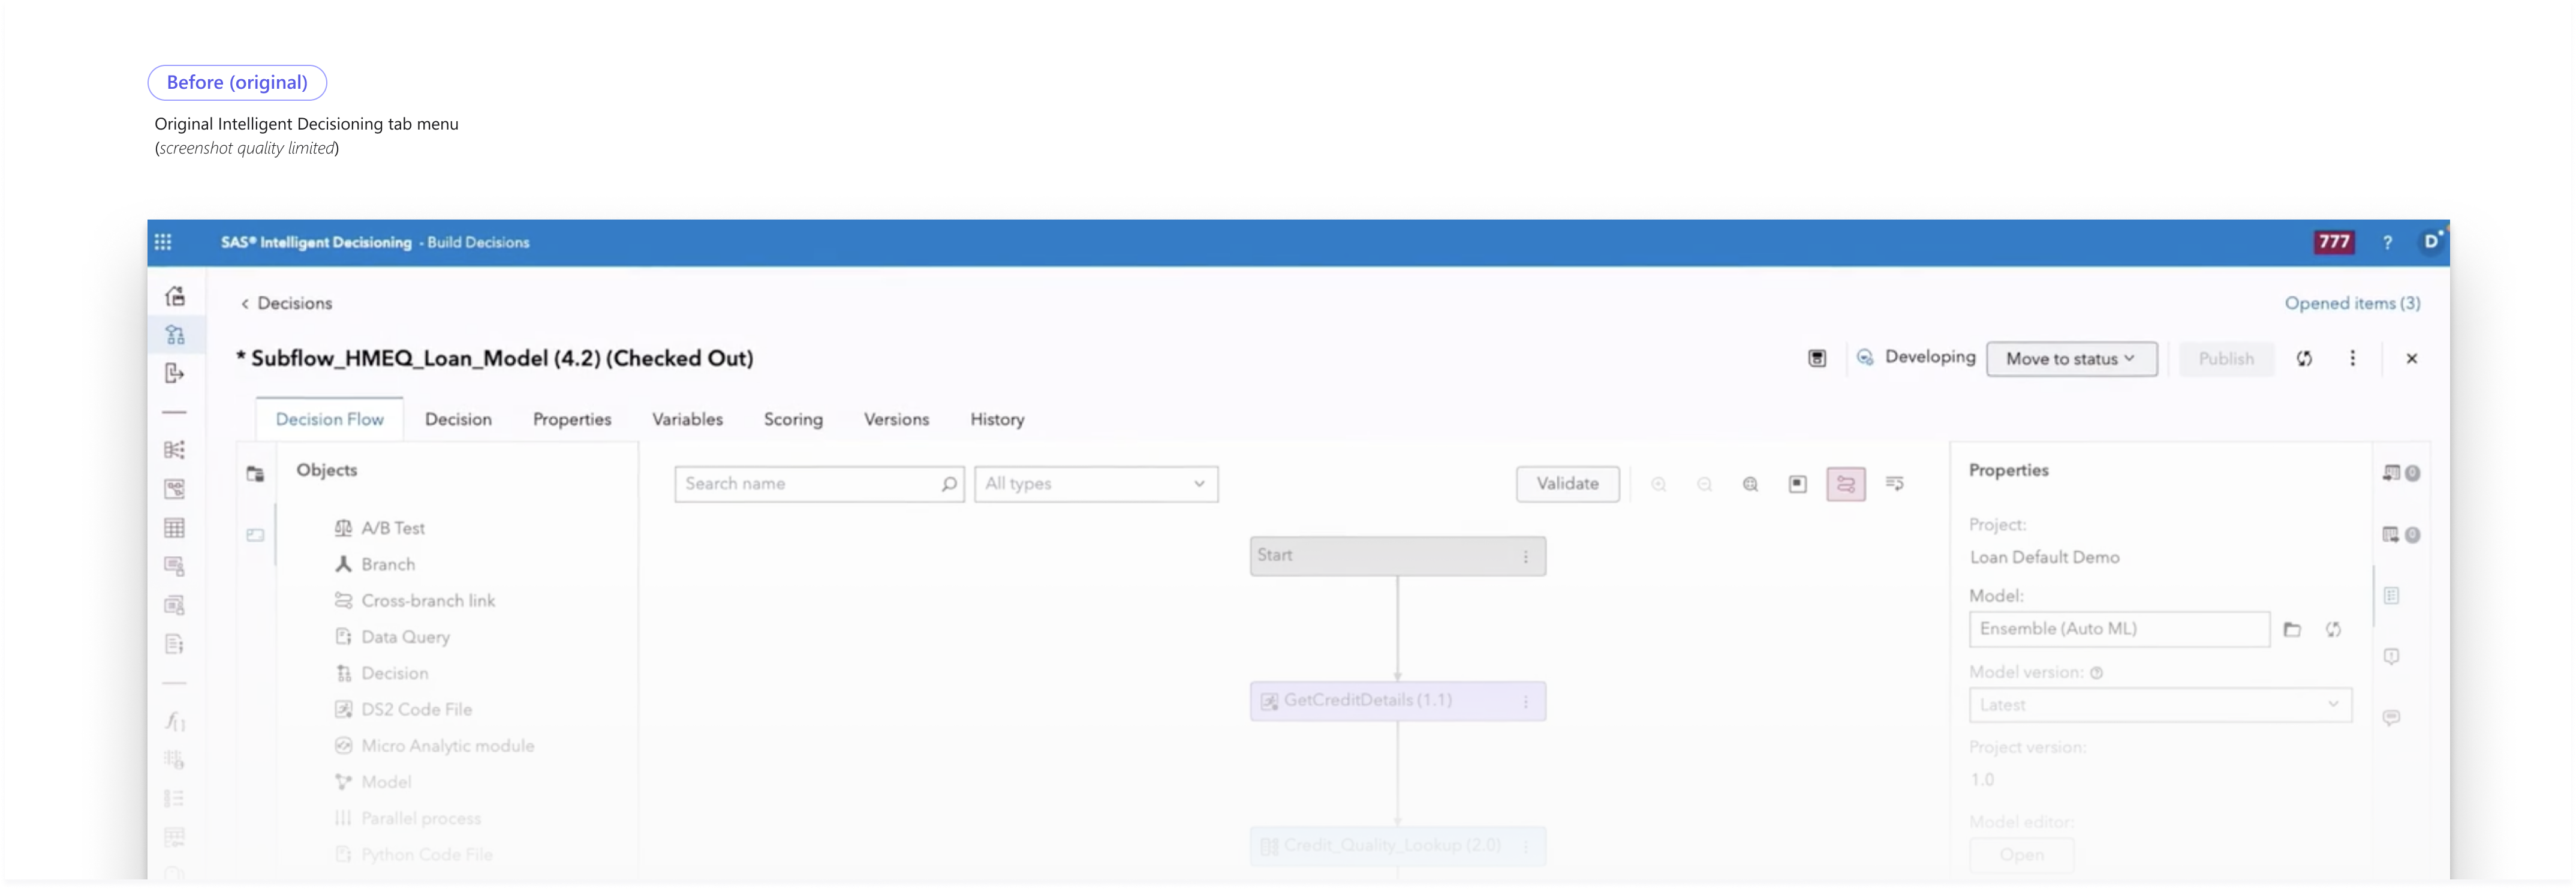
Task: Open the objects pane icon
Action: (255, 473)
